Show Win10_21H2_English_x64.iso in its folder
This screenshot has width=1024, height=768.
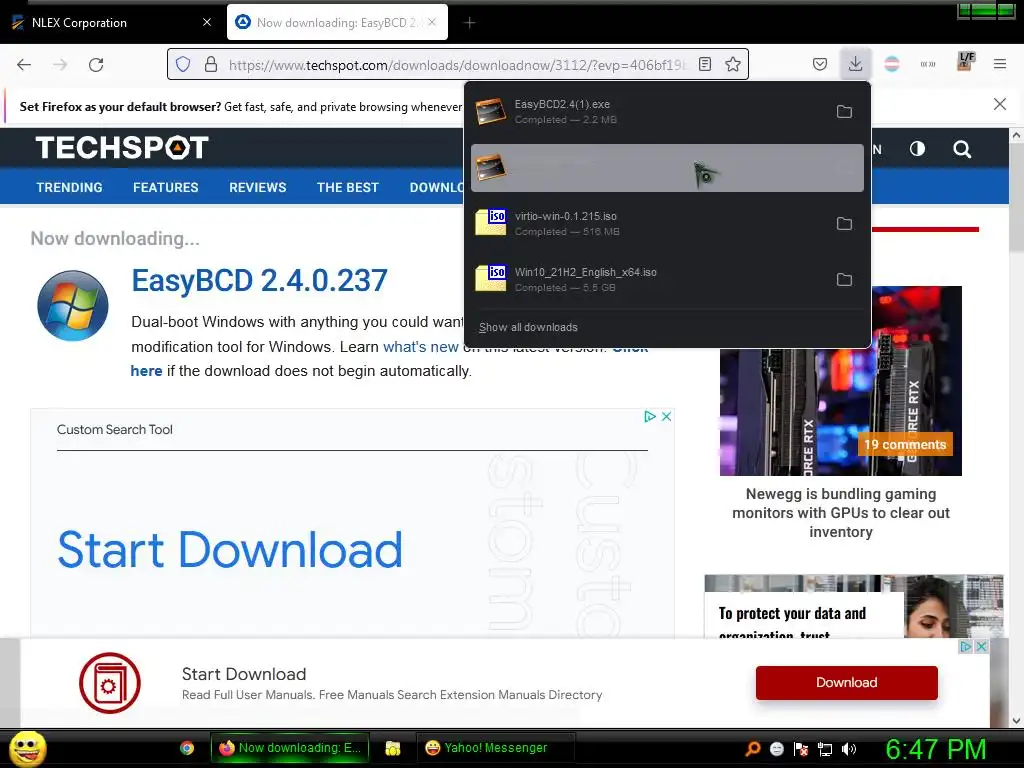click(844, 280)
